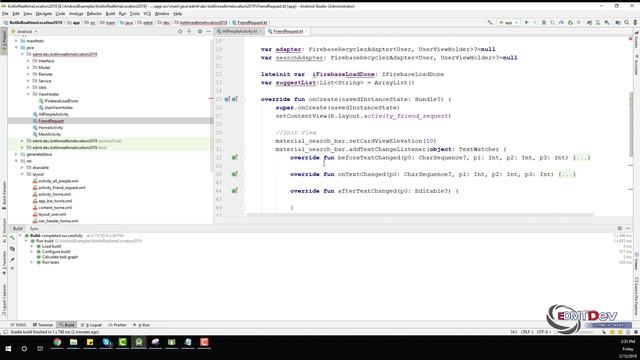Open the Navigate menu
This screenshot has height=360, width=640.
[x=44, y=13]
